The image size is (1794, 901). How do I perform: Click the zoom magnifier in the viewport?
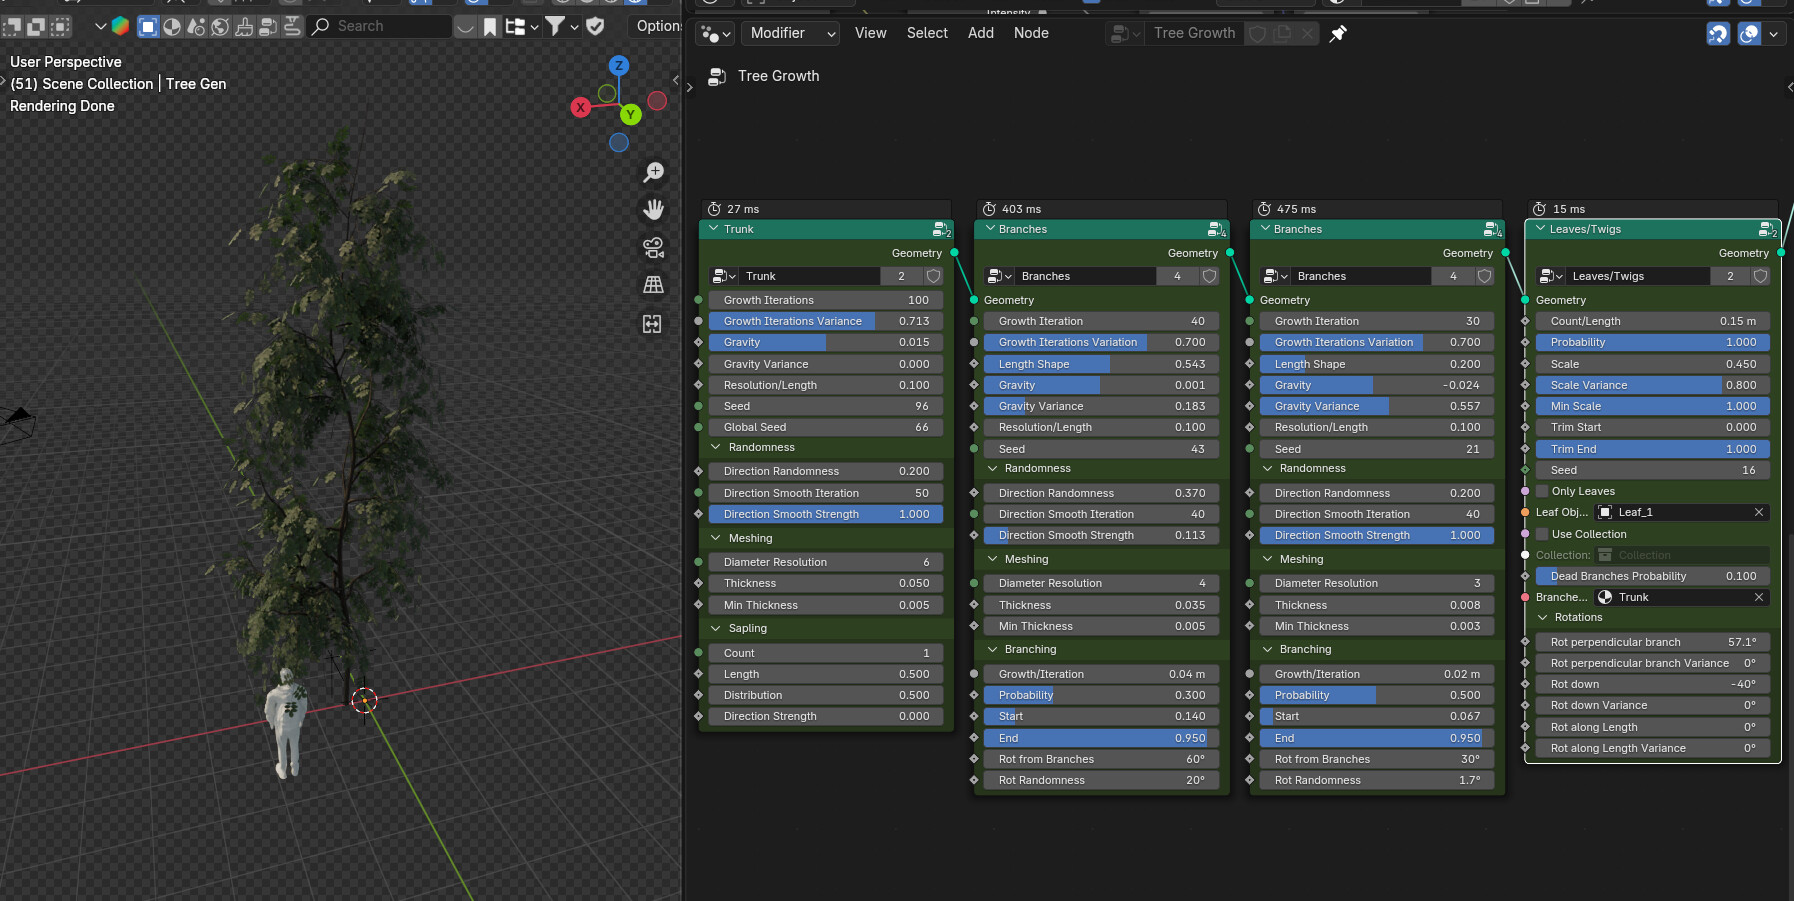(654, 172)
